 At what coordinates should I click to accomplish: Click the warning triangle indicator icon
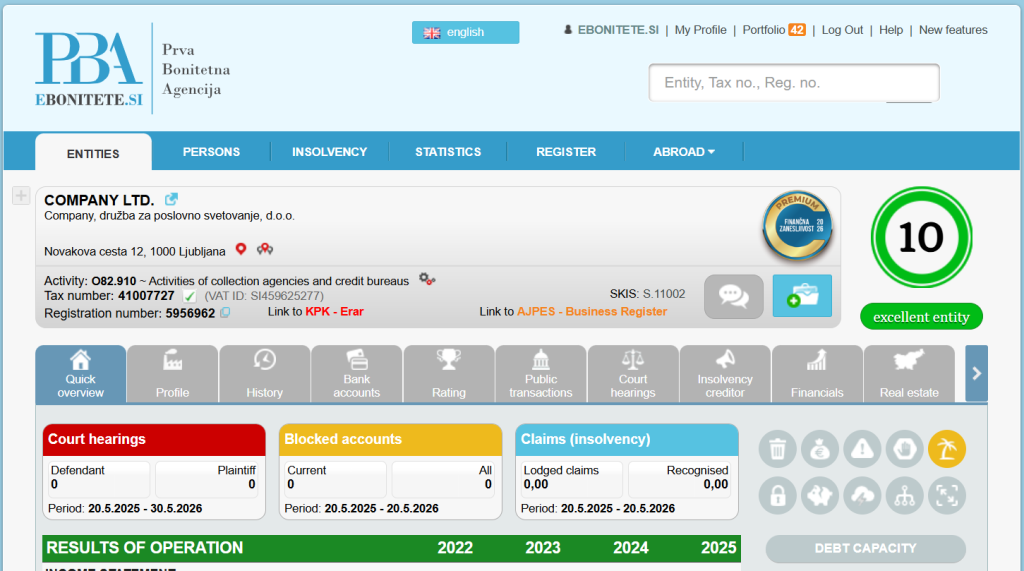point(862,449)
